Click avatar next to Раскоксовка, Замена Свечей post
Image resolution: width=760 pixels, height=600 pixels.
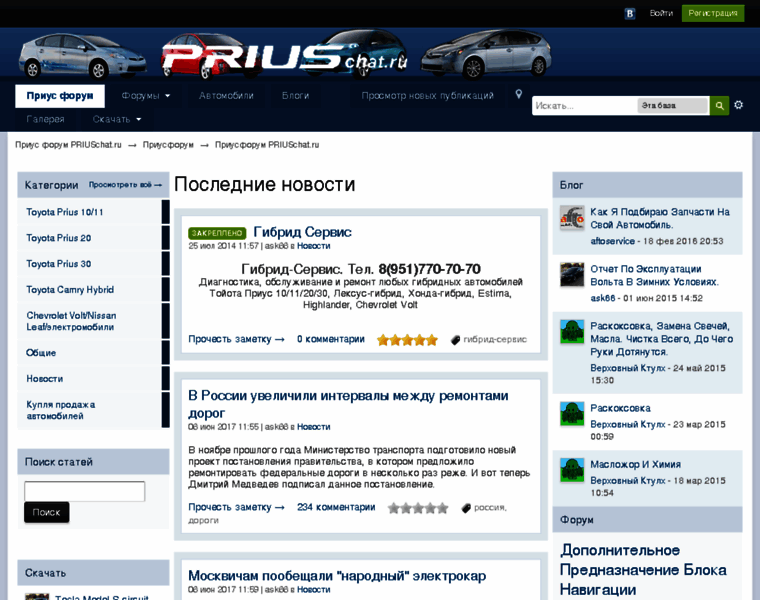pyautogui.click(x=572, y=332)
